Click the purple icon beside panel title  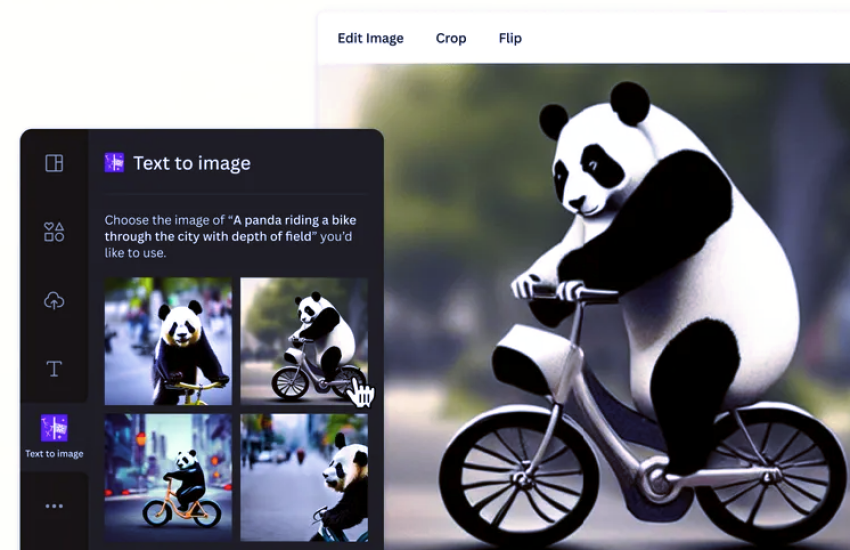tap(114, 163)
